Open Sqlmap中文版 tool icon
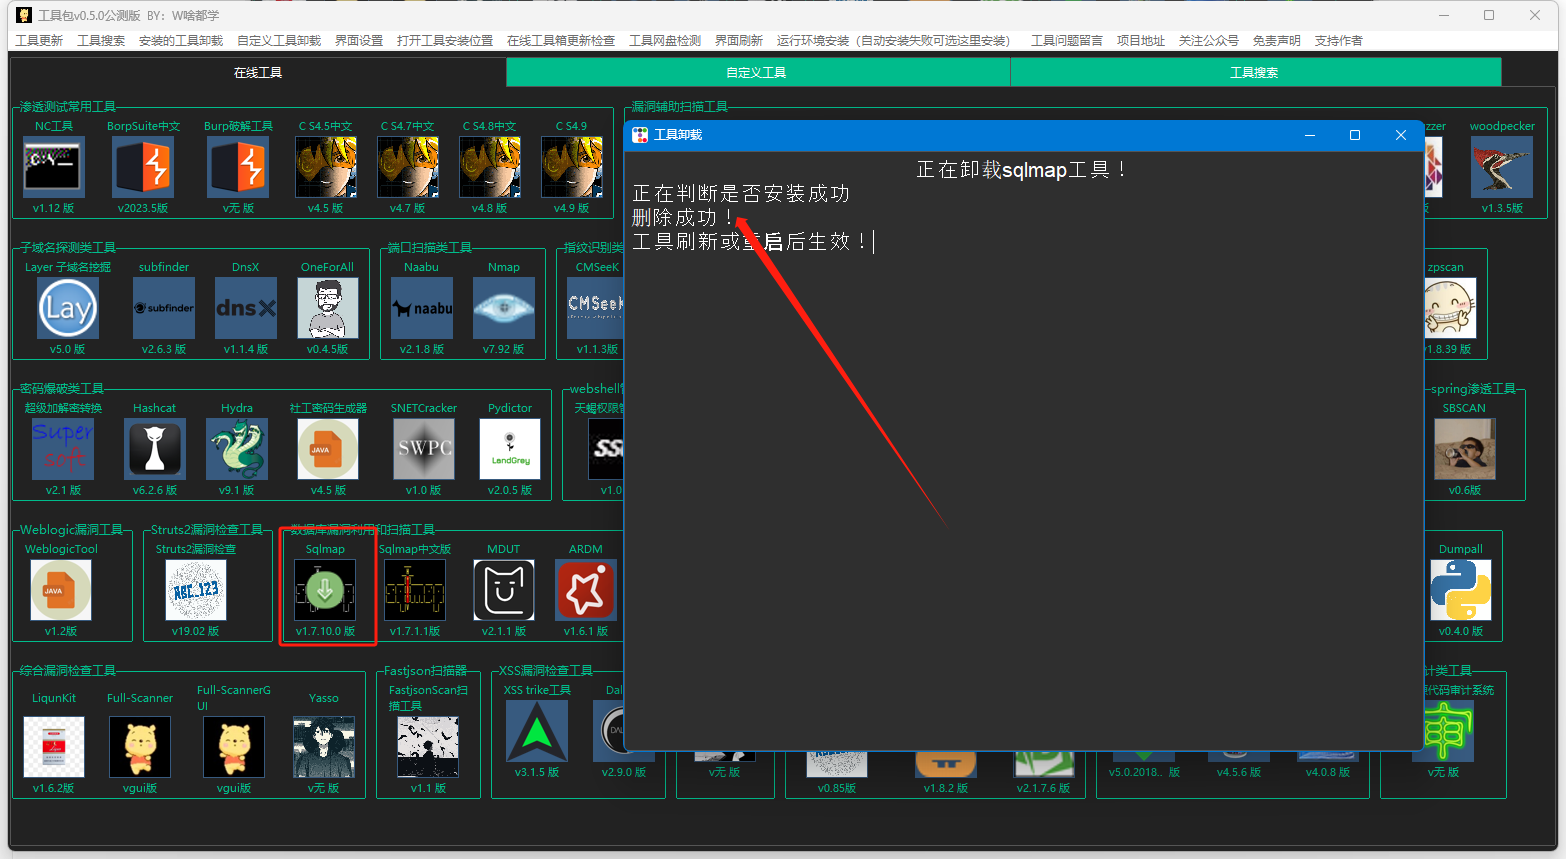This screenshot has height=859, width=1566. 415,590
